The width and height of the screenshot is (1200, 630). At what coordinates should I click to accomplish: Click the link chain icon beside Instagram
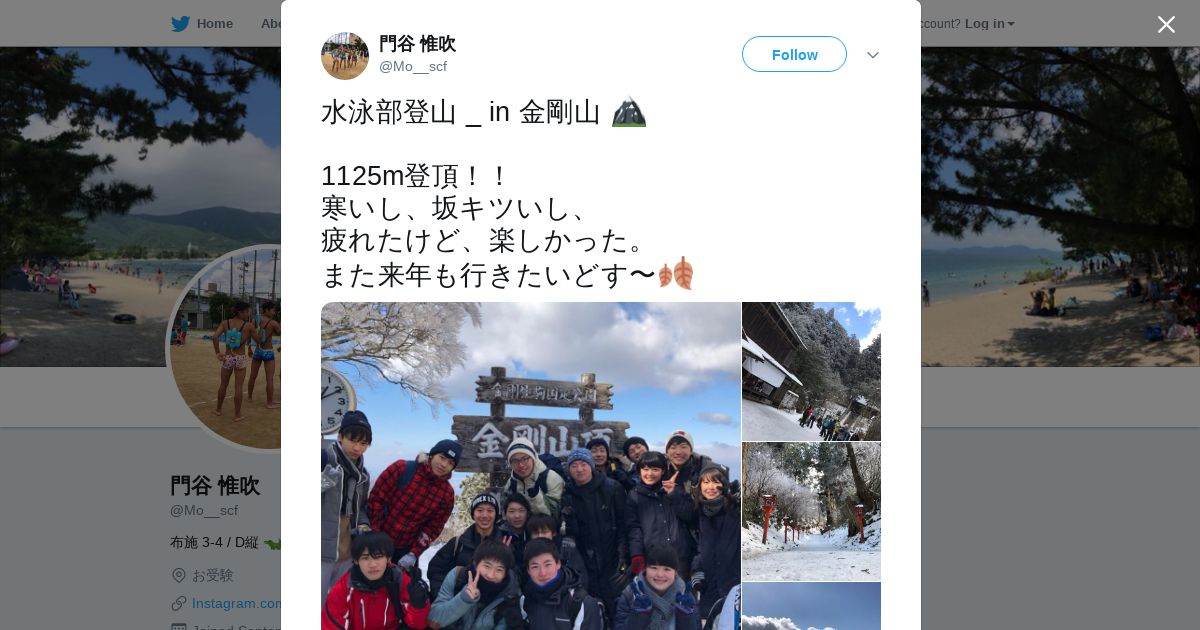pyautogui.click(x=179, y=603)
